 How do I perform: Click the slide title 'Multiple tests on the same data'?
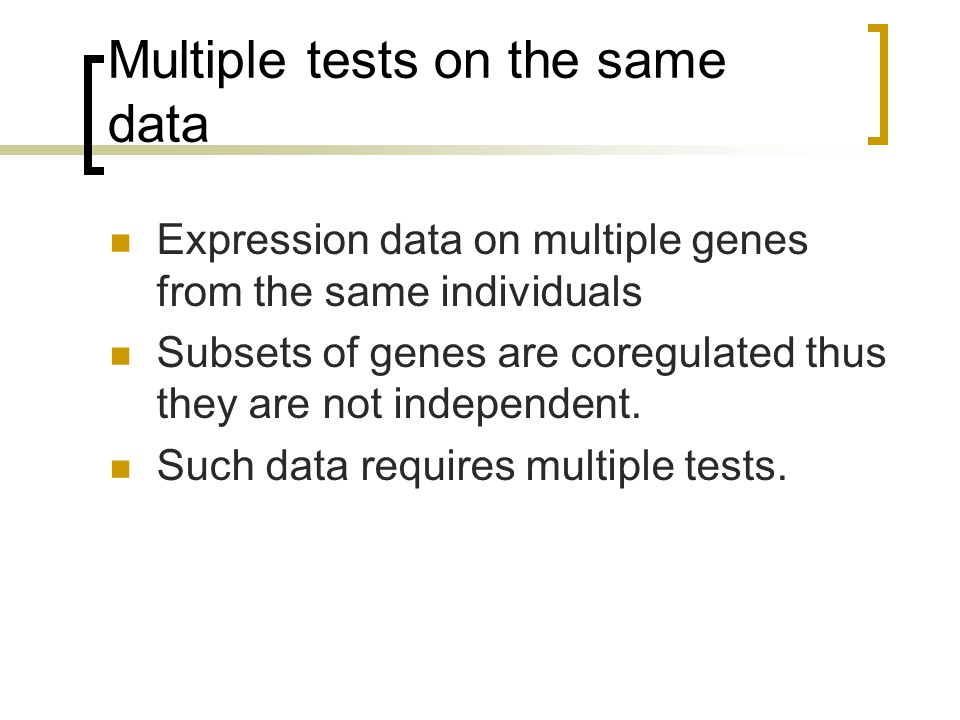(x=417, y=92)
